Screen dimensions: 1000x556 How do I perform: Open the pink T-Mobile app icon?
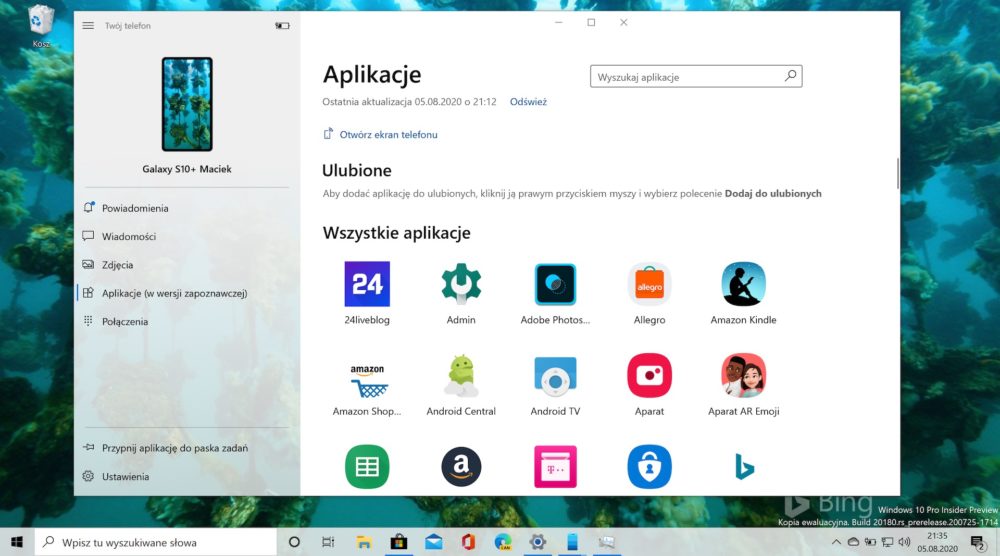(555, 467)
